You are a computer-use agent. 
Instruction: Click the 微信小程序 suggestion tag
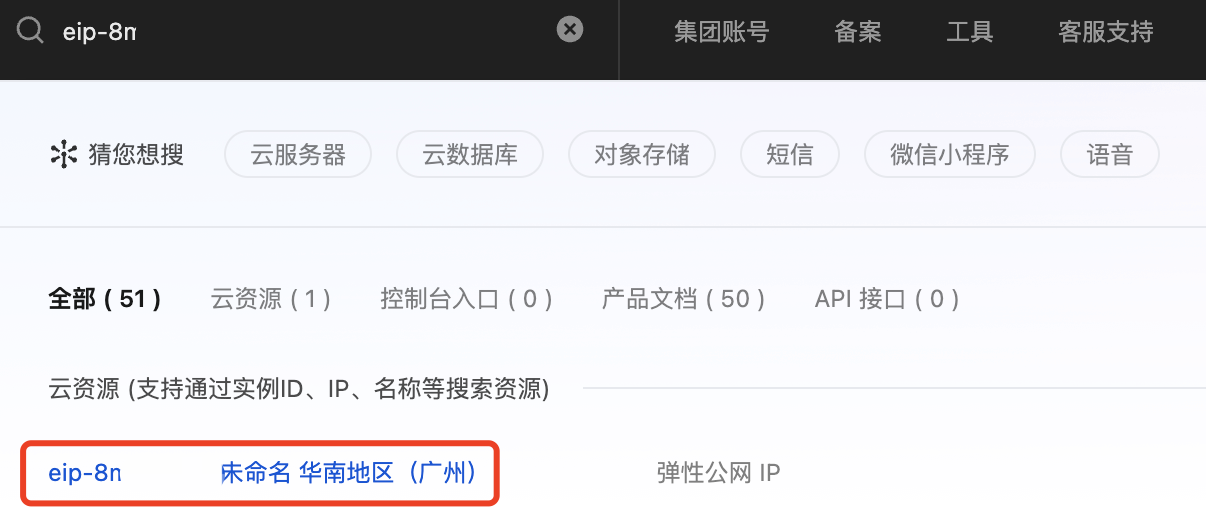point(949,155)
